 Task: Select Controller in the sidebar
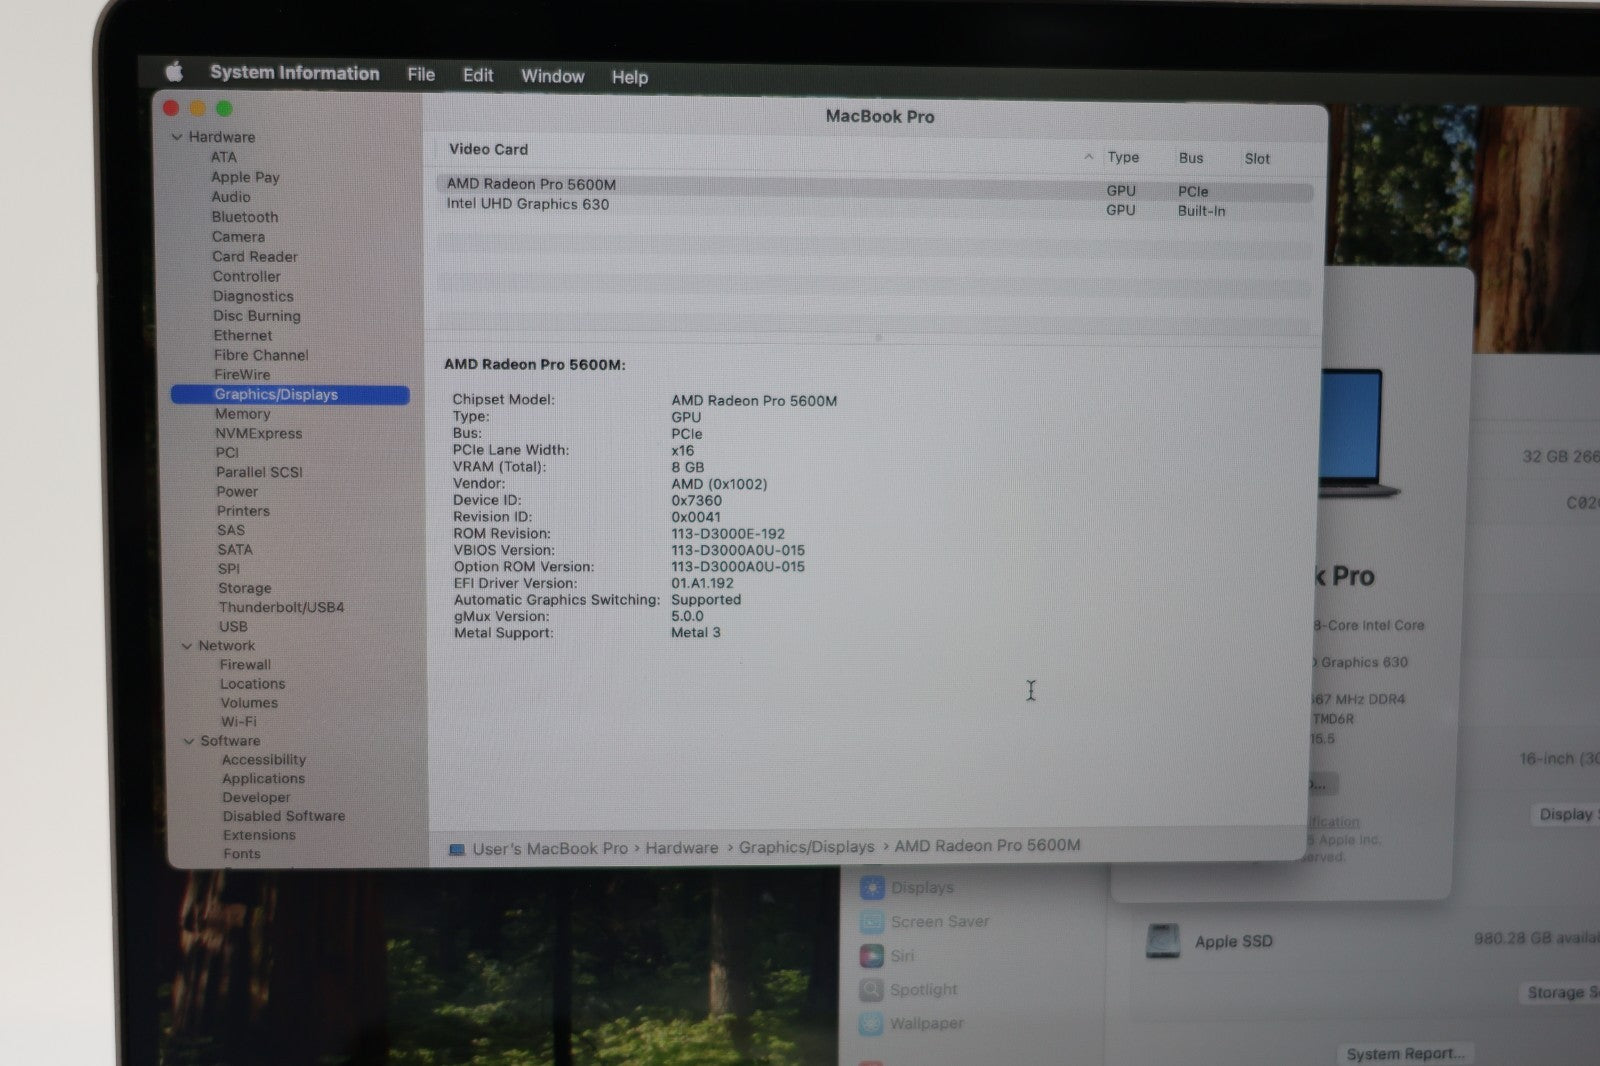[x=246, y=277]
